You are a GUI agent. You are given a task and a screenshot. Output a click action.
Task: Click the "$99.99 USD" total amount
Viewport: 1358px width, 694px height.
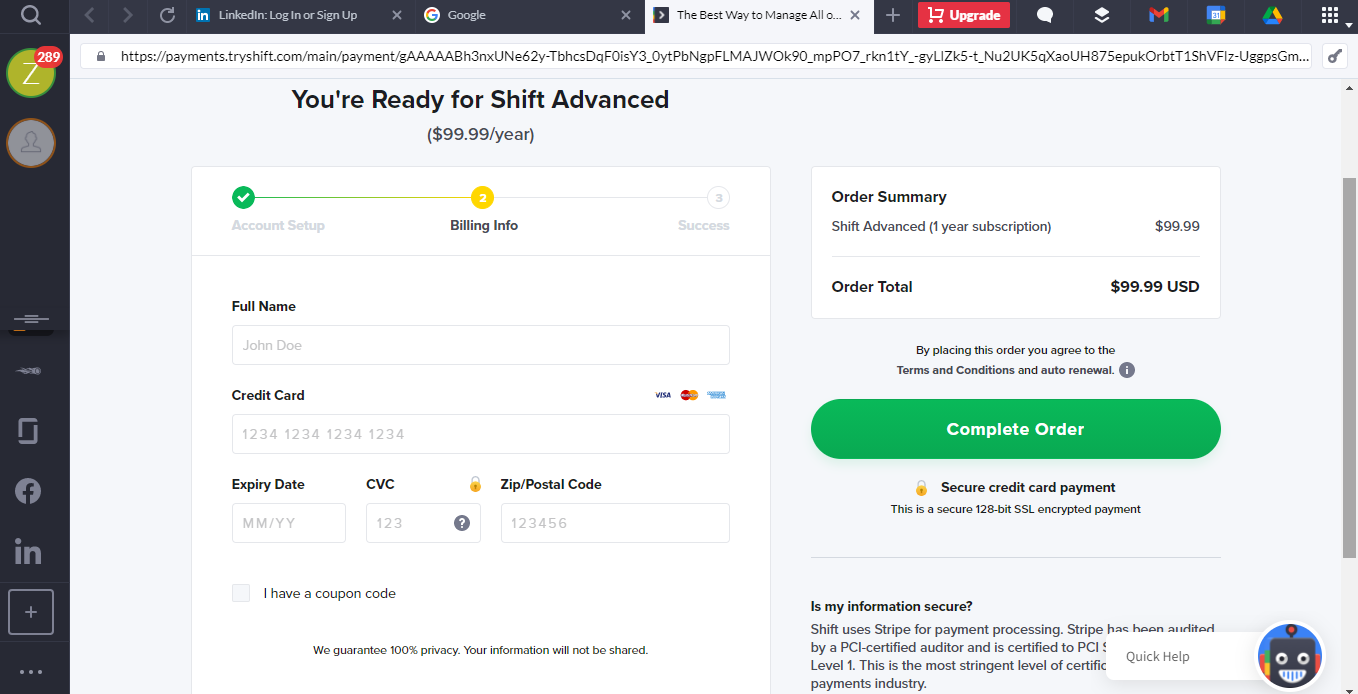1155,287
